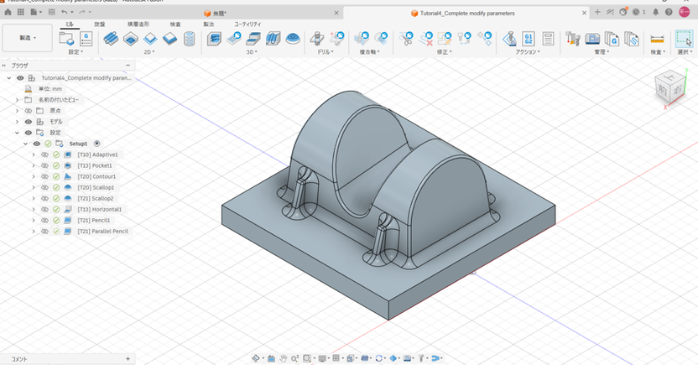This screenshot has width=698, height=365.
Task: Open the Tool Library icon
Action: point(572,39)
